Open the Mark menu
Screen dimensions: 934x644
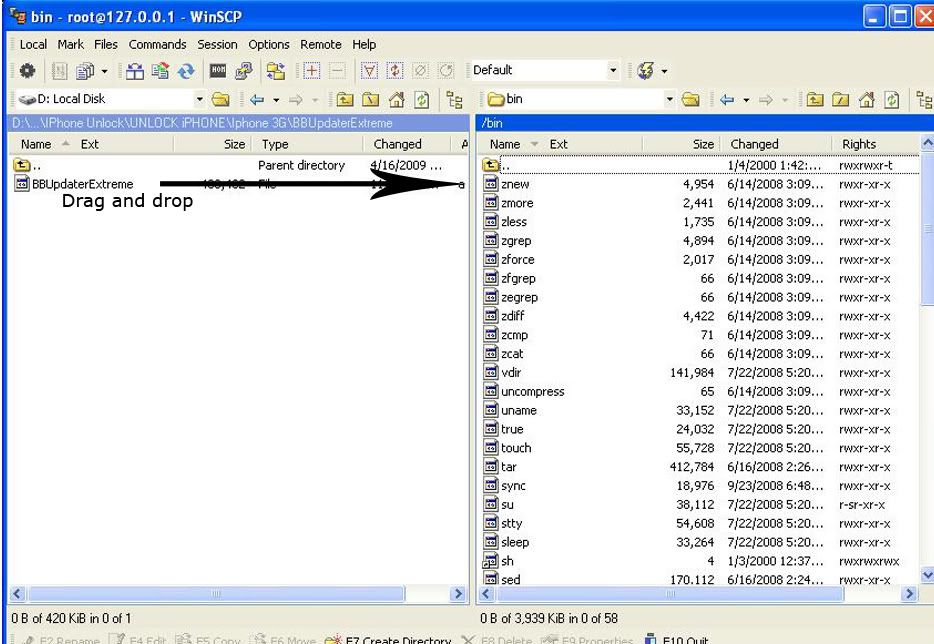(x=70, y=45)
